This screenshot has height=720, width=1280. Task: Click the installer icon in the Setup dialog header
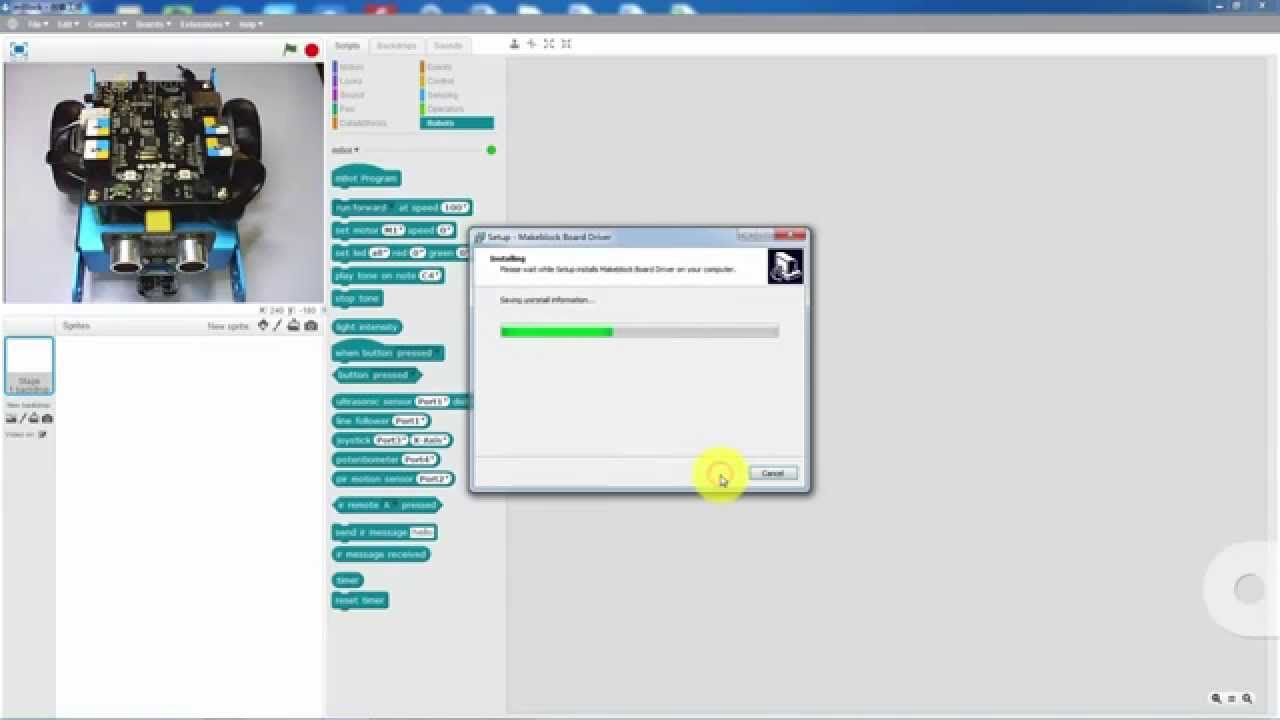pyautogui.click(x=785, y=266)
